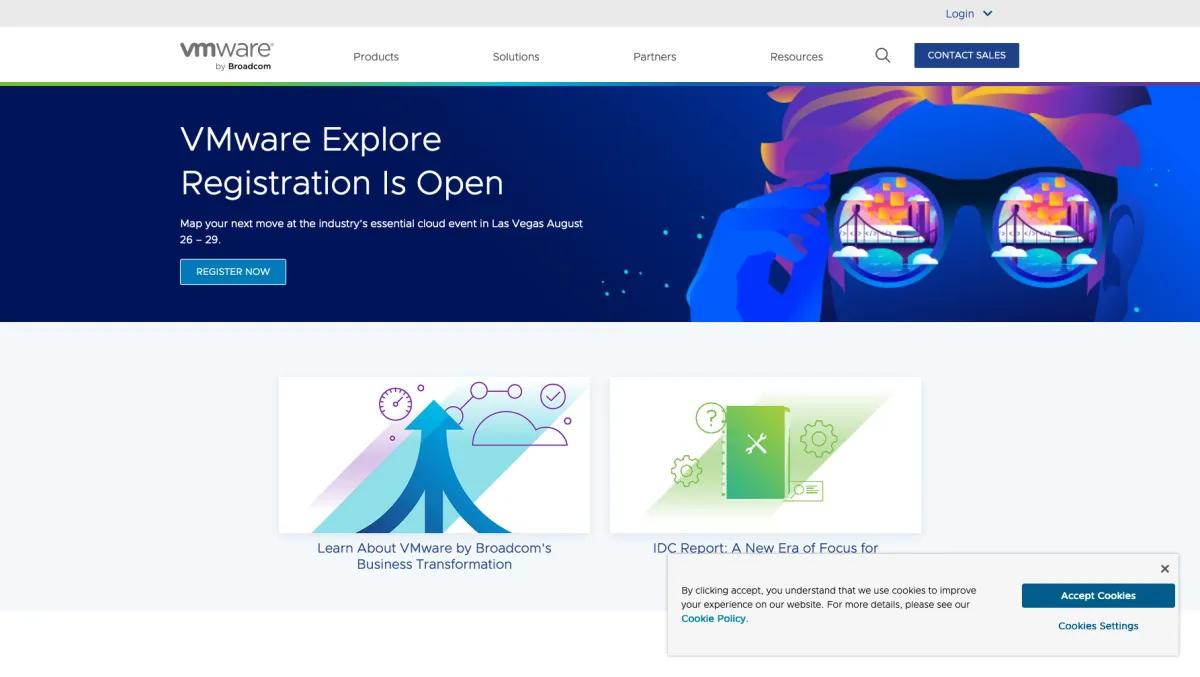This screenshot has width=1200, height=677.
Task: Click the Register Now button
Action: click(x=233, y=272)
